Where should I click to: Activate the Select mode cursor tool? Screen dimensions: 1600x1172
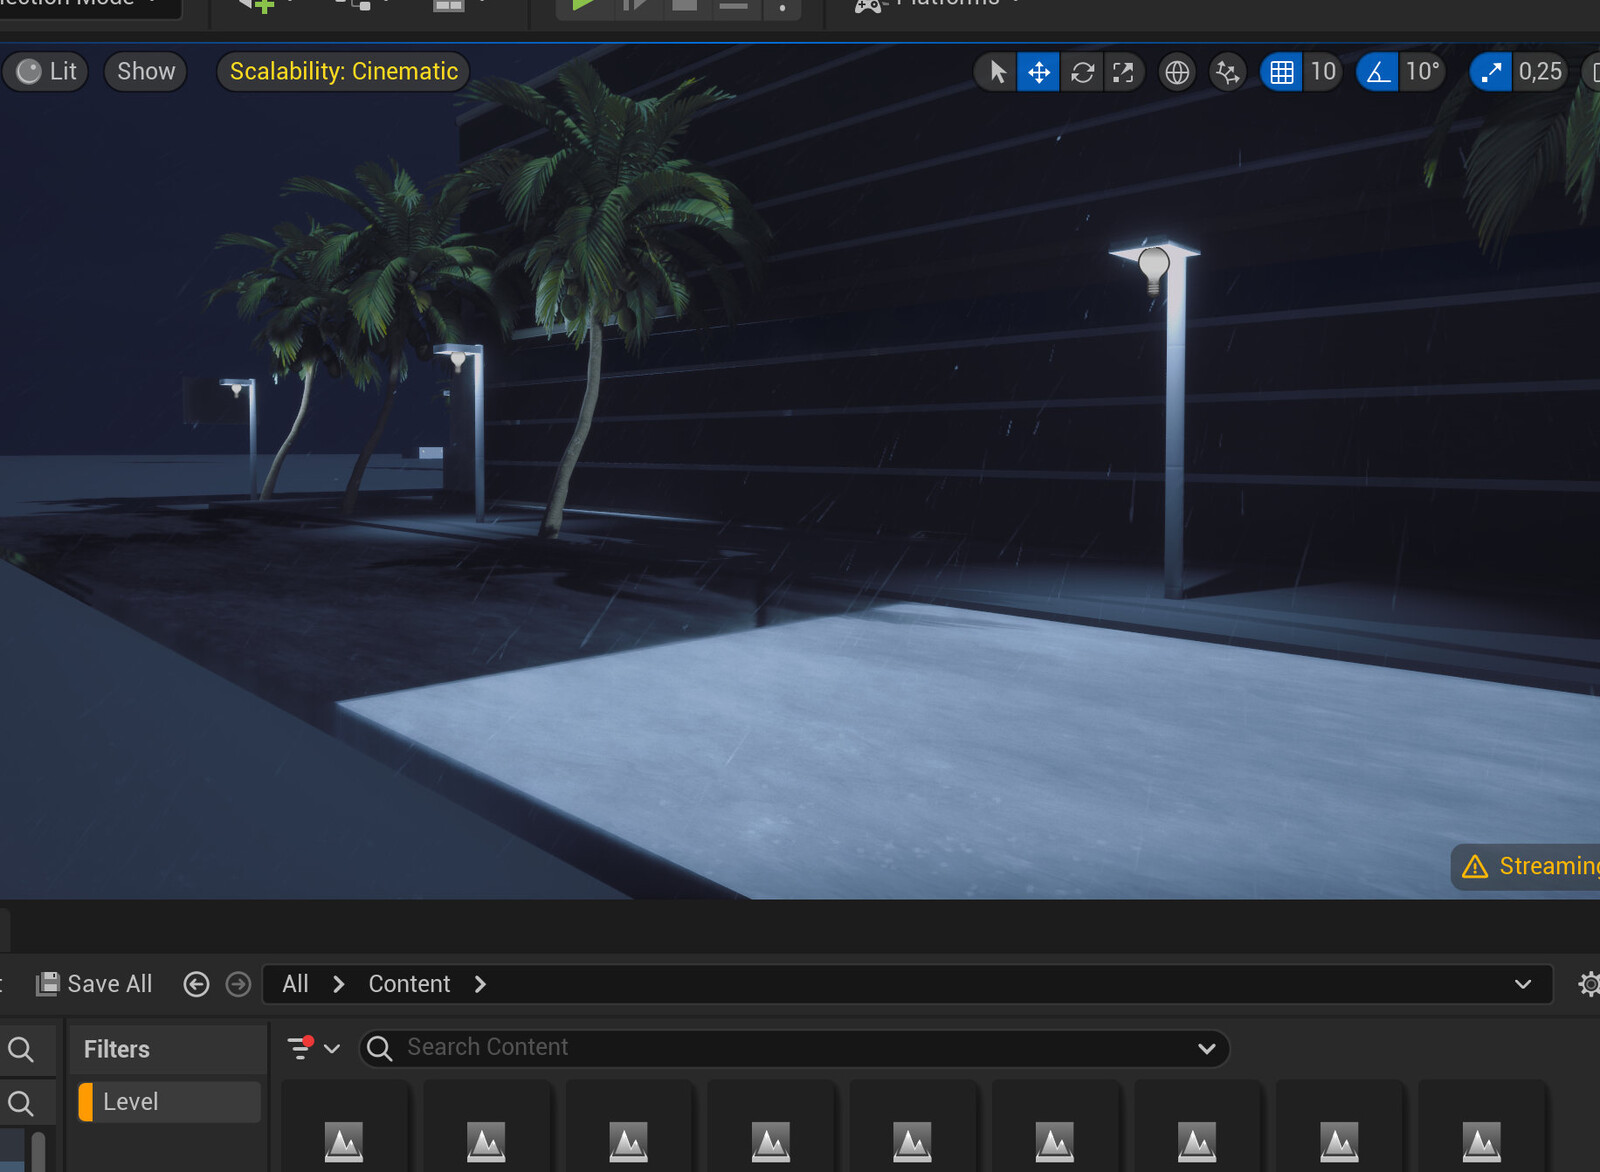coord(997,72)
